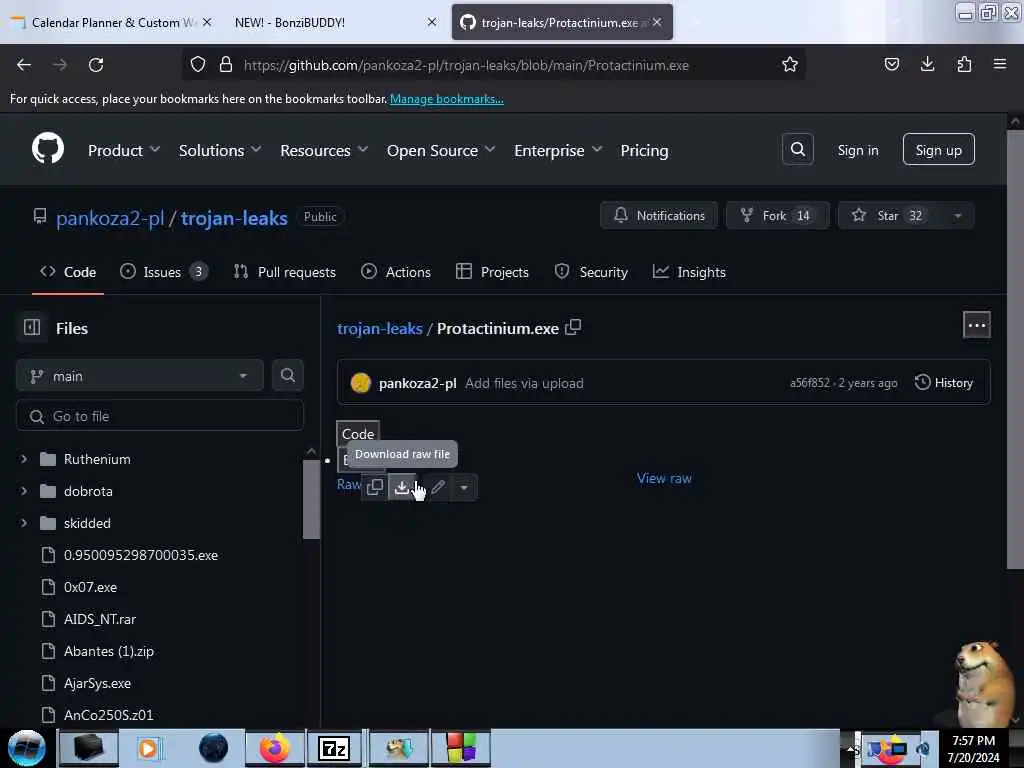Switch to the Pull requests tab
1024x768 pixels.
[x=285, y=272]
